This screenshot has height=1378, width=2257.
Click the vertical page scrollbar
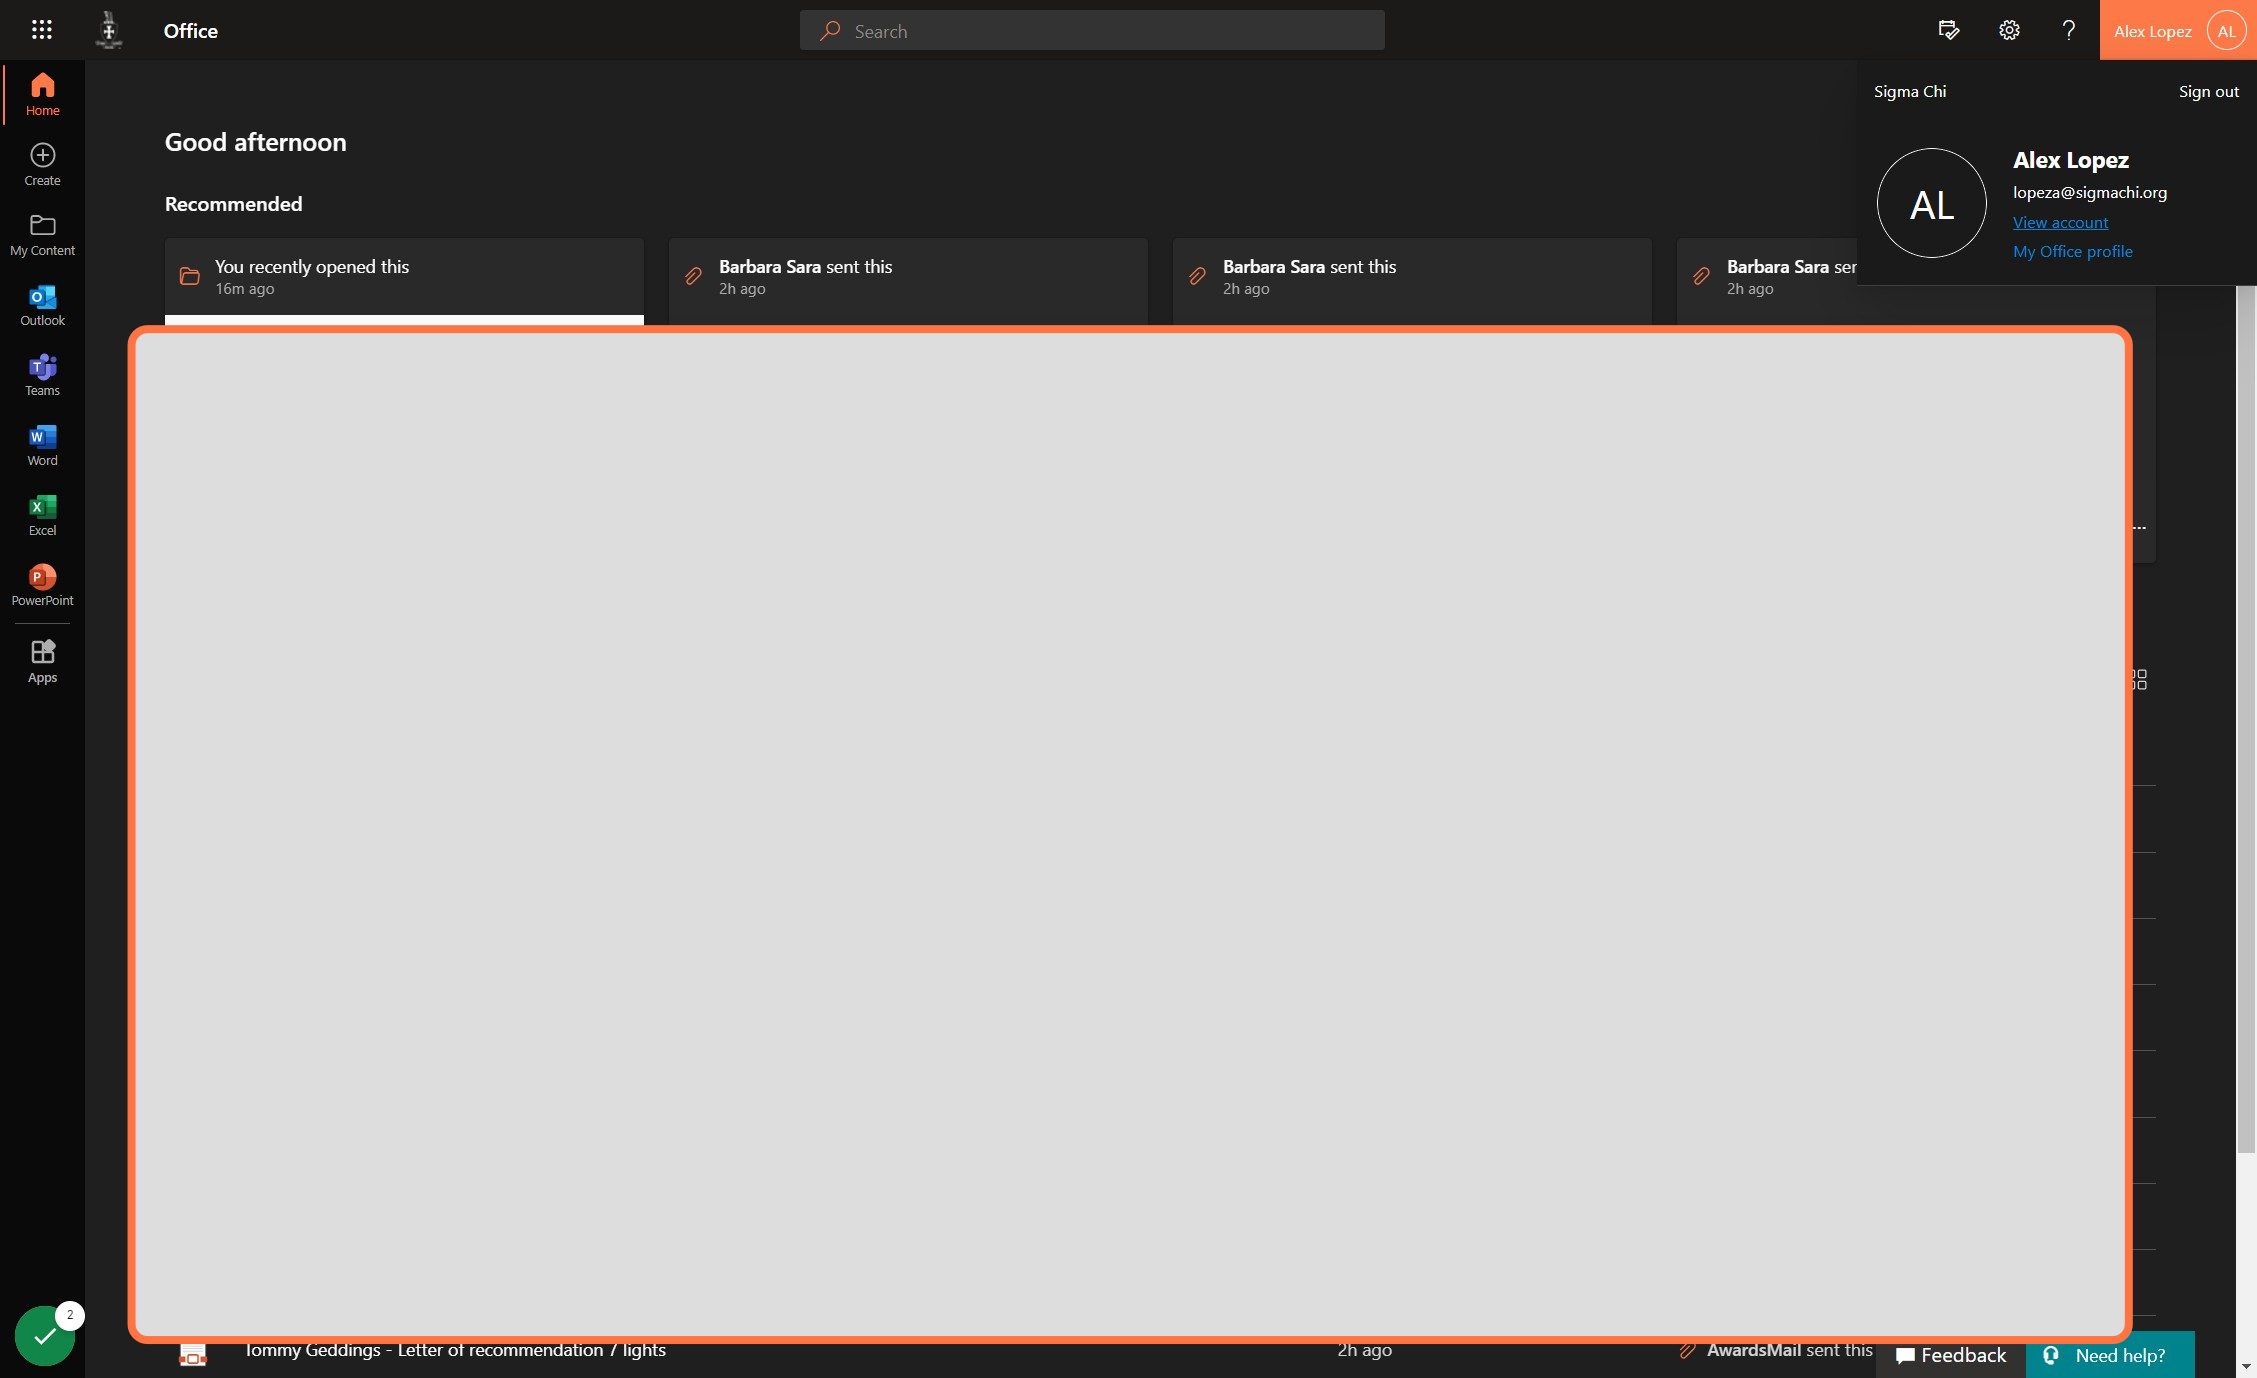[x=2246, y=718]
